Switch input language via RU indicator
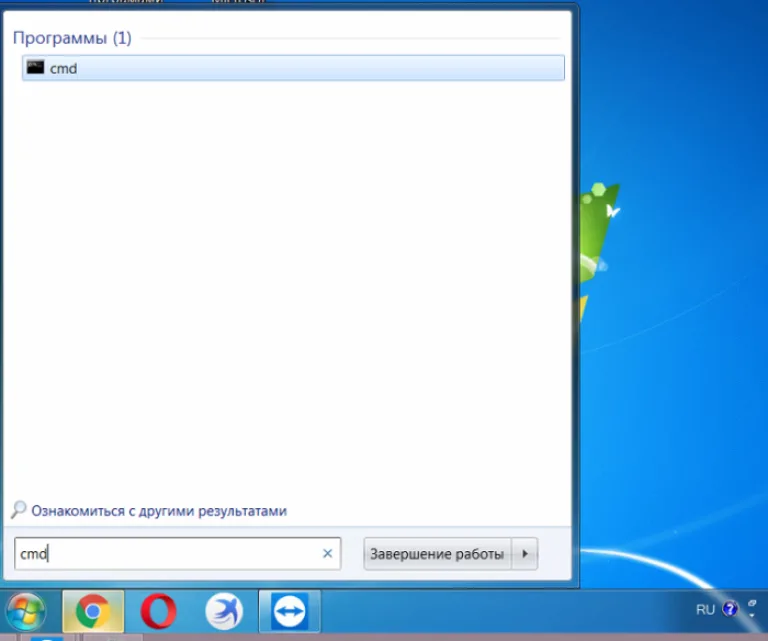Image resolution: width=768 pixels, height=641 pixels. (x=705, y=610)
